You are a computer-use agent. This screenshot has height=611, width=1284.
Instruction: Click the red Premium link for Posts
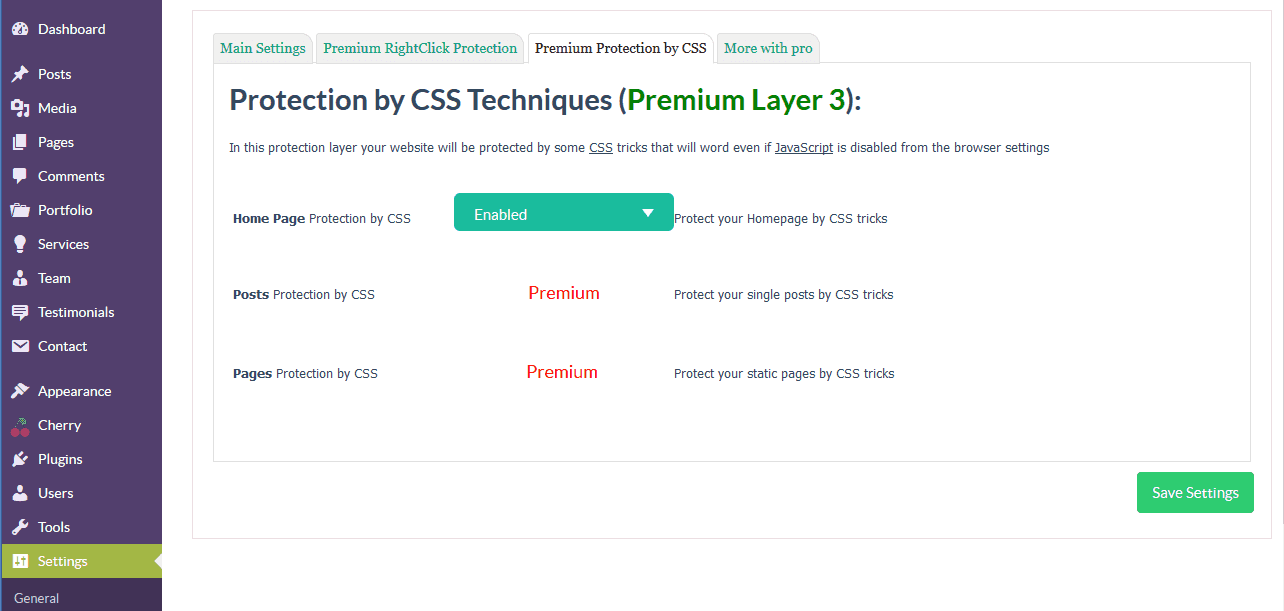tap(564, 293)
